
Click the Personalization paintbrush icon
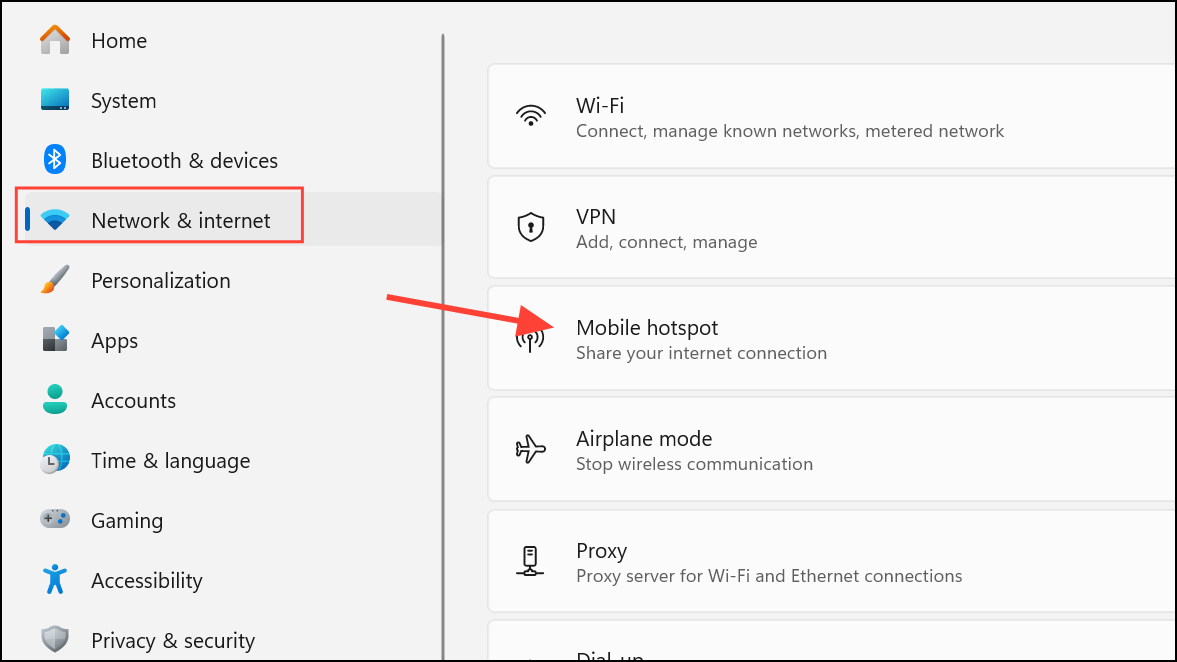tap(55, 280)
